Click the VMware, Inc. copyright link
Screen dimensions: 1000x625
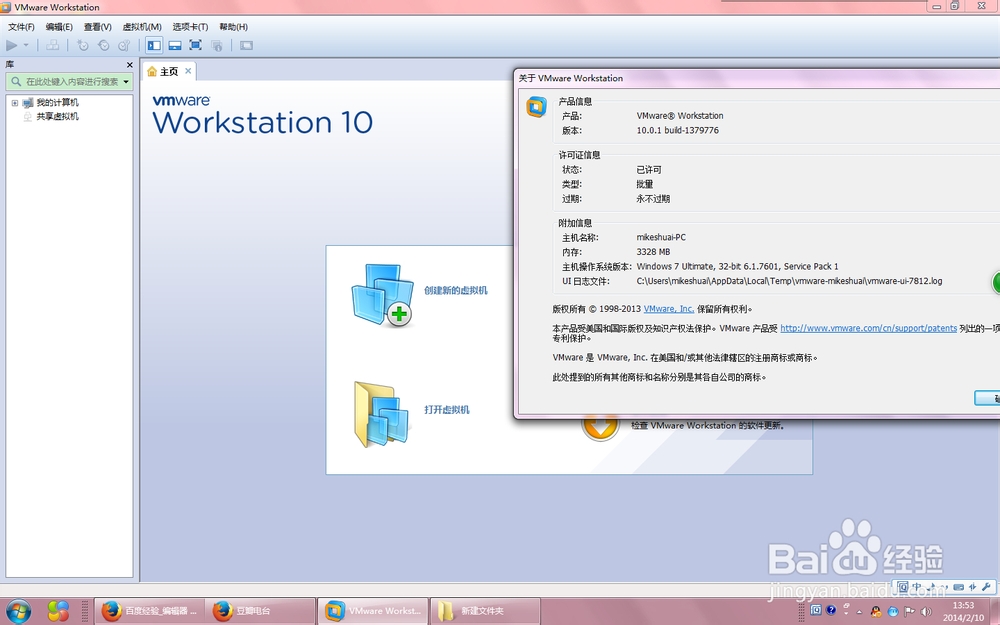tap(668, 309)
